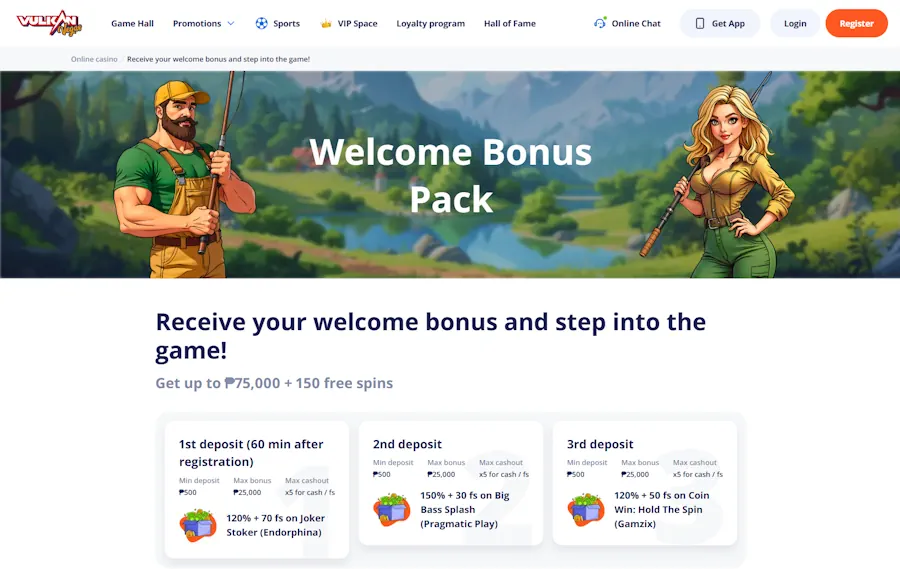
Task: Open Game Hall from the navigation
Action: coord(133,24)
